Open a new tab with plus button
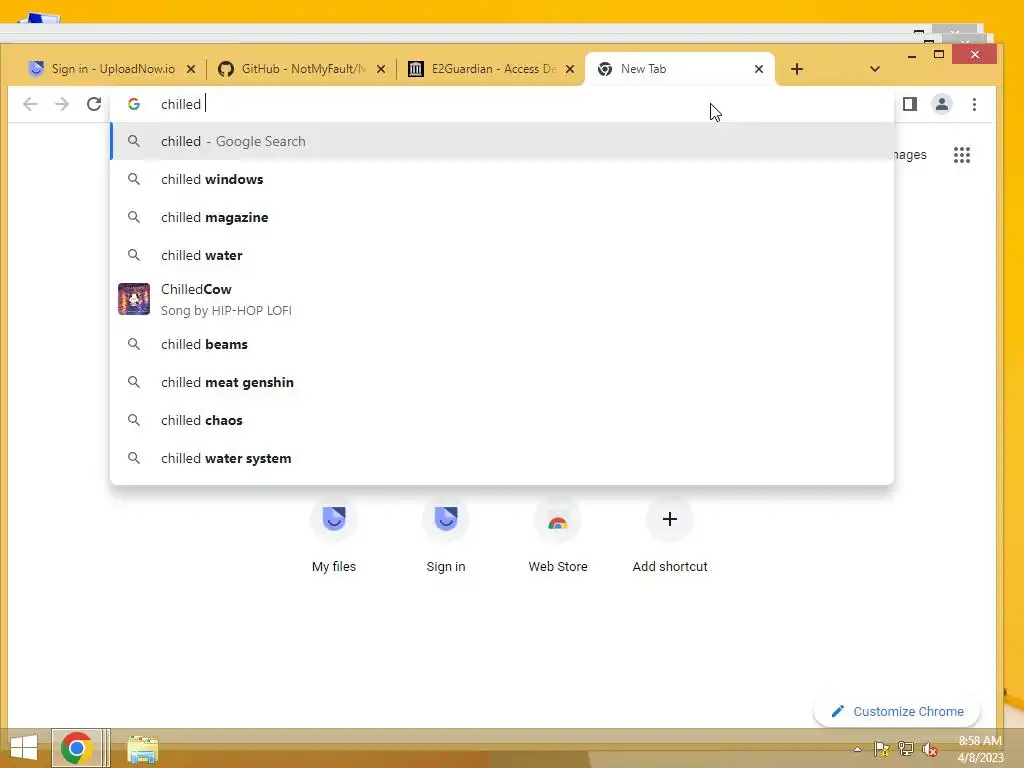This screenshot has height=768, width=1024. pos(797,69)
